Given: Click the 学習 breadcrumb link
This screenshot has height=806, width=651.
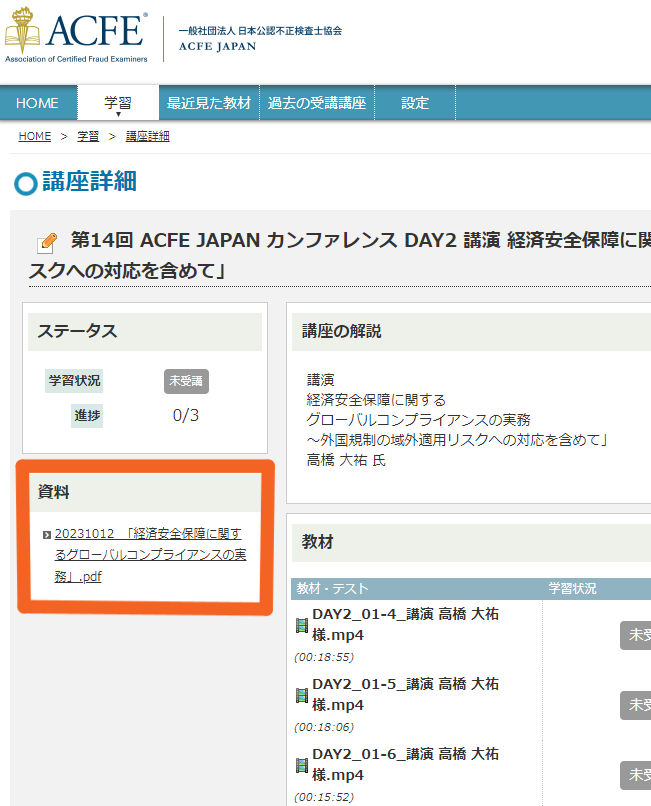Looking at the screenshot, I should (88, 136).
